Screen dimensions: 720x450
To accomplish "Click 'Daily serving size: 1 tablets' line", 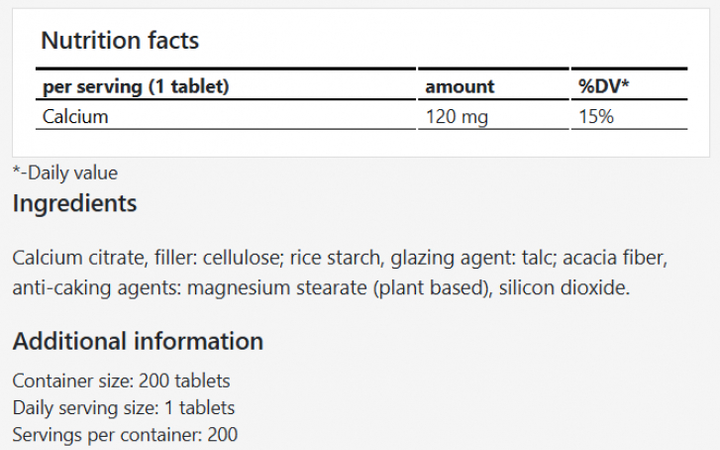I will (x=124, y=408).
